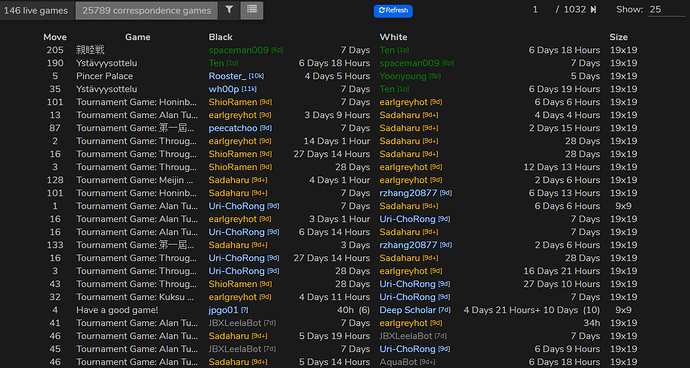Click the 2 Days 15 Hours time cell
Viewport: 690px width, 368px height.
click(x=565, y=128)
